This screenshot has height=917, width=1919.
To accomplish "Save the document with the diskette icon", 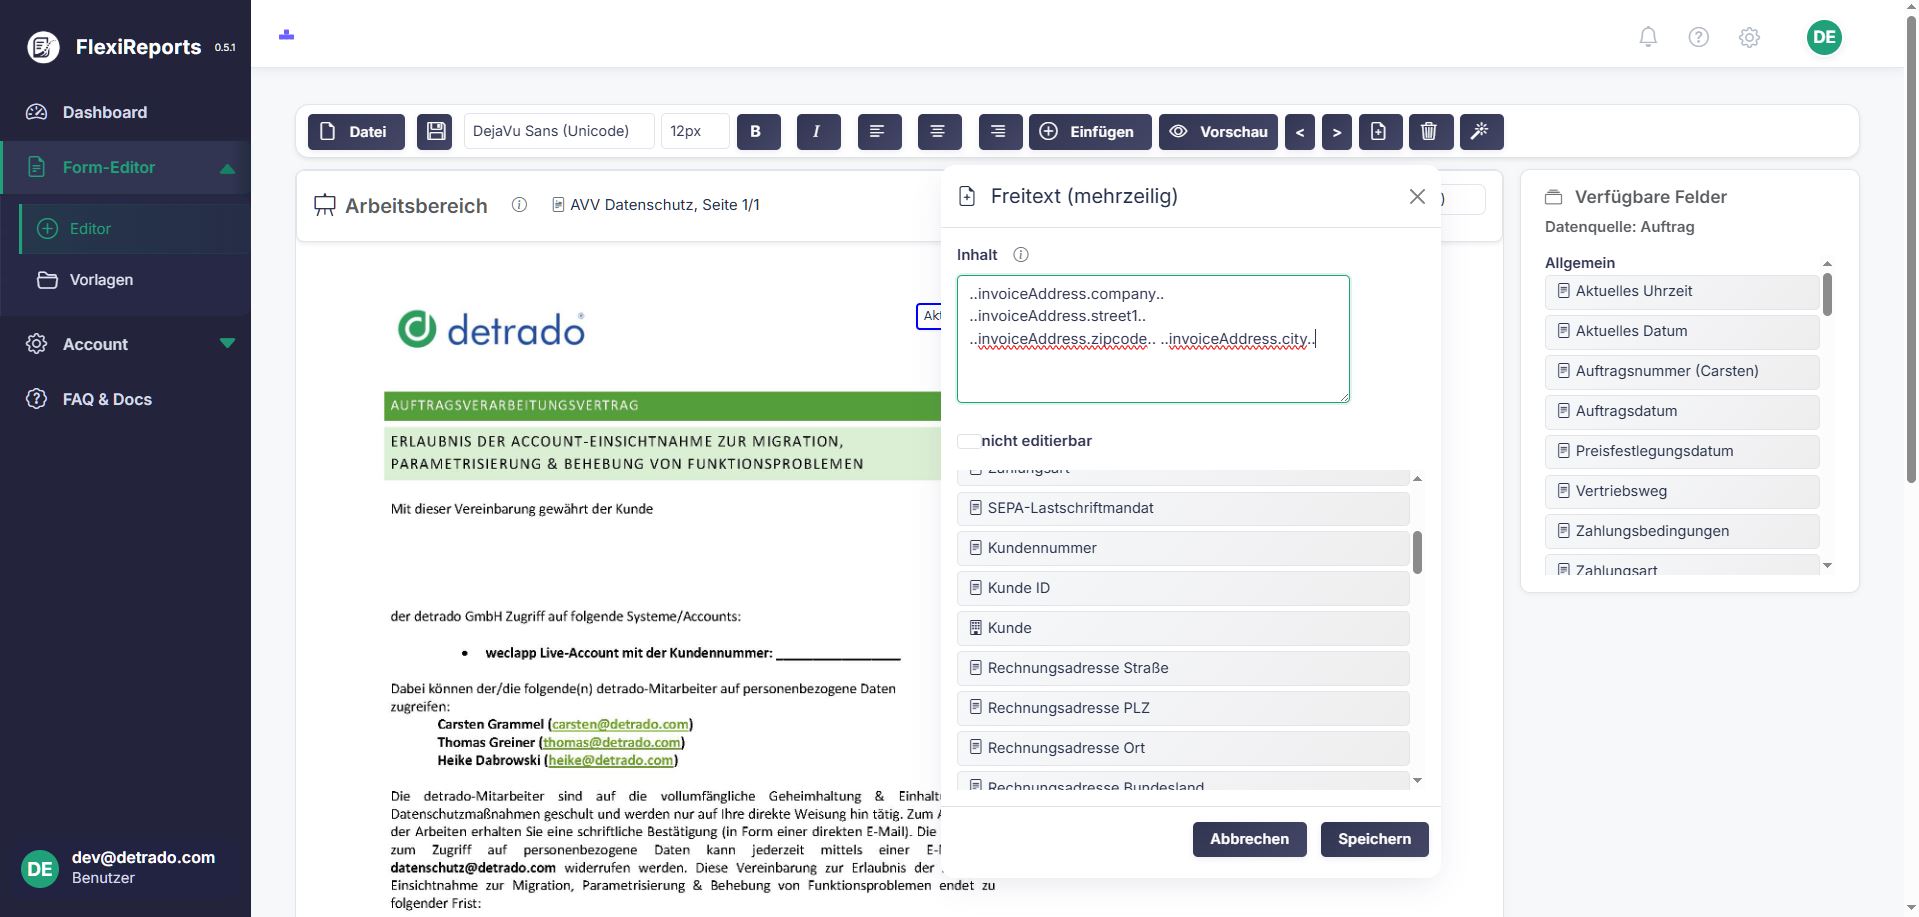I will click(434, 131).
